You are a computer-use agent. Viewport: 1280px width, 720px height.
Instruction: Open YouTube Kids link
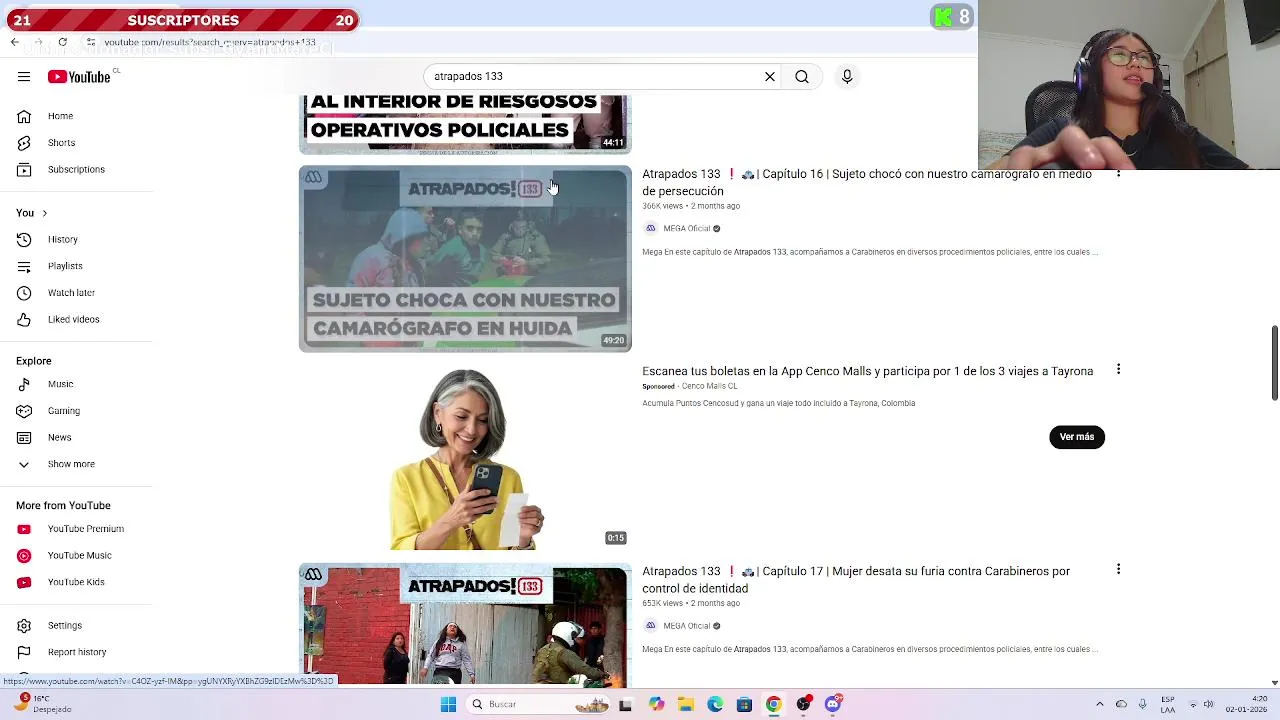(x=76, y=582)
